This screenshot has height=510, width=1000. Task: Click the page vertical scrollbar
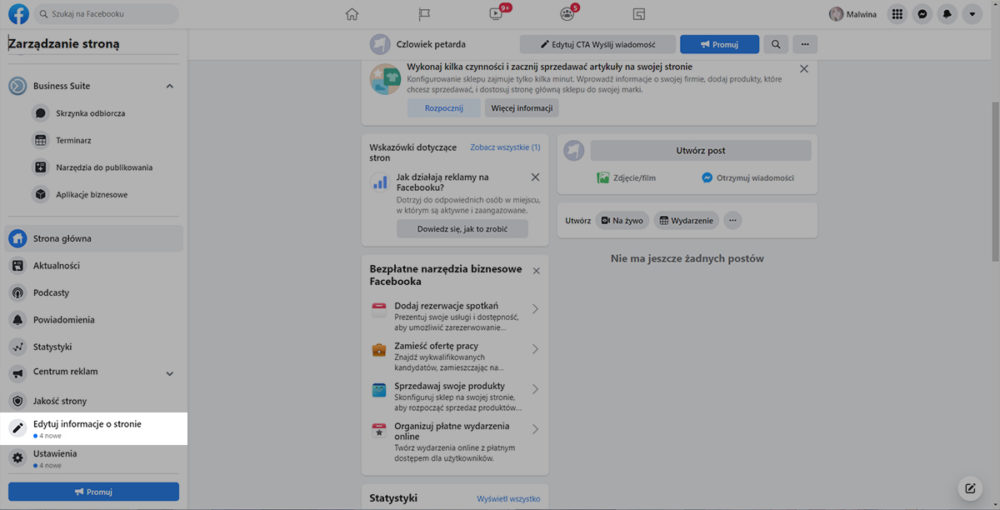coord(996,182)
